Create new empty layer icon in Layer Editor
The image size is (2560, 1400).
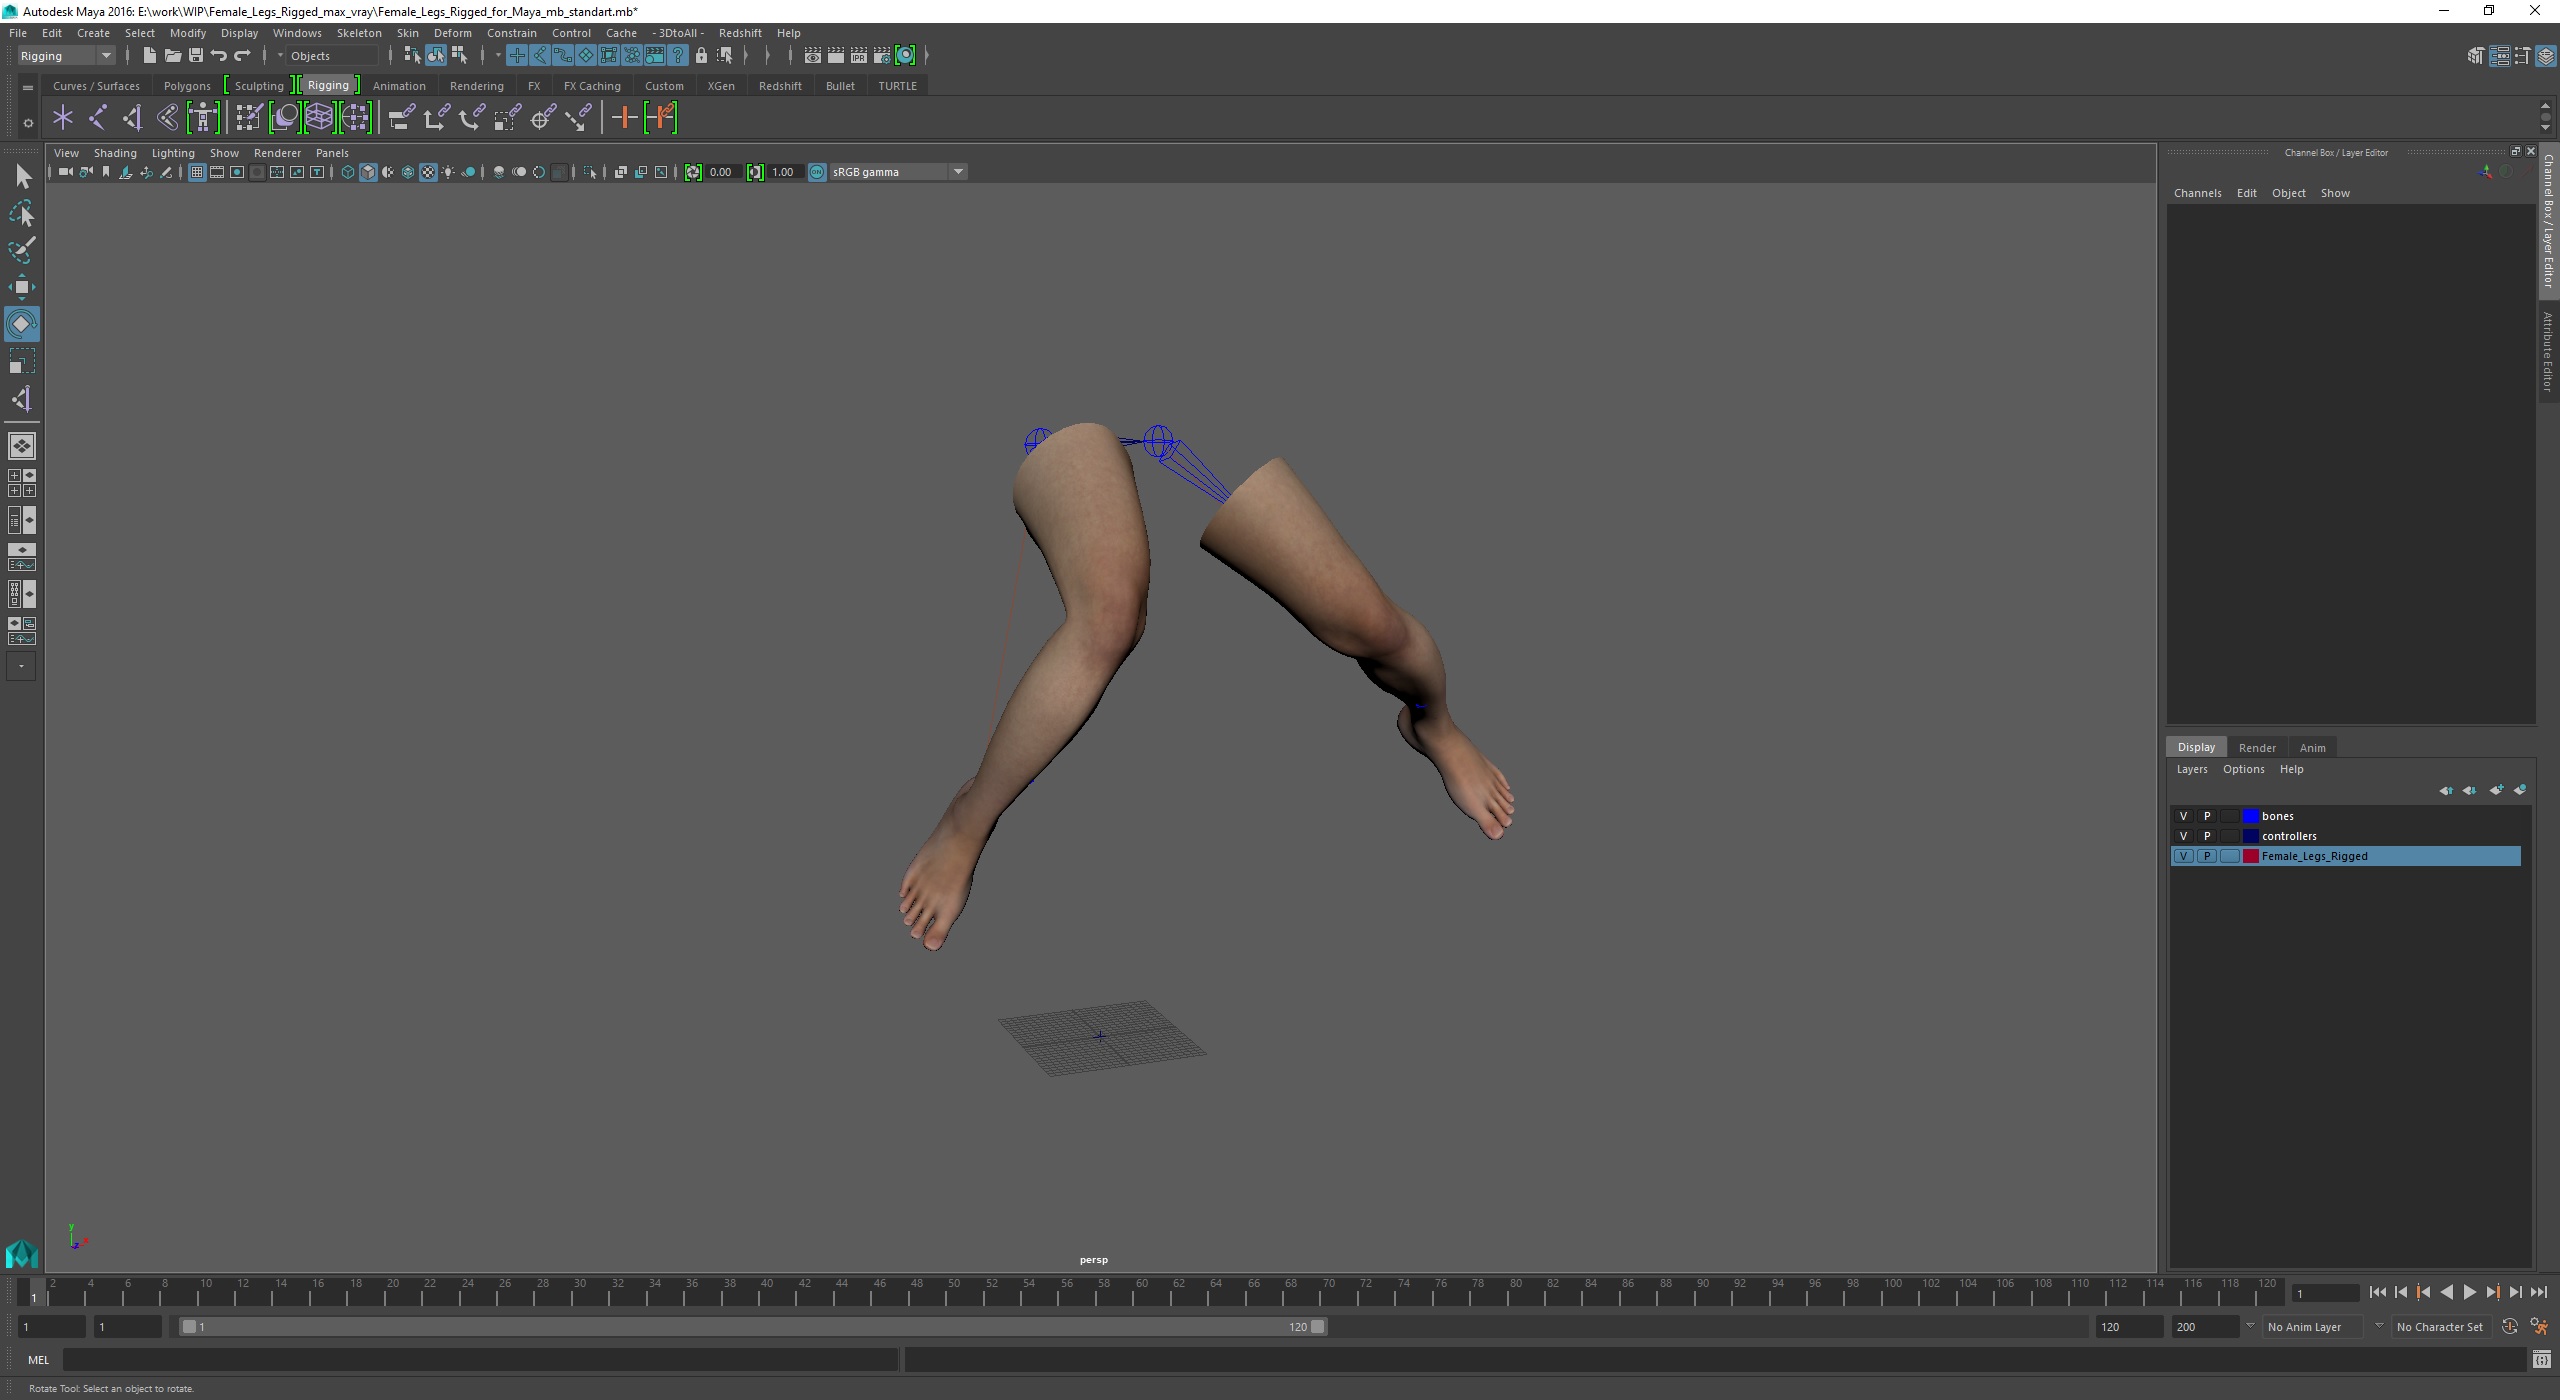click(2496, 790)
